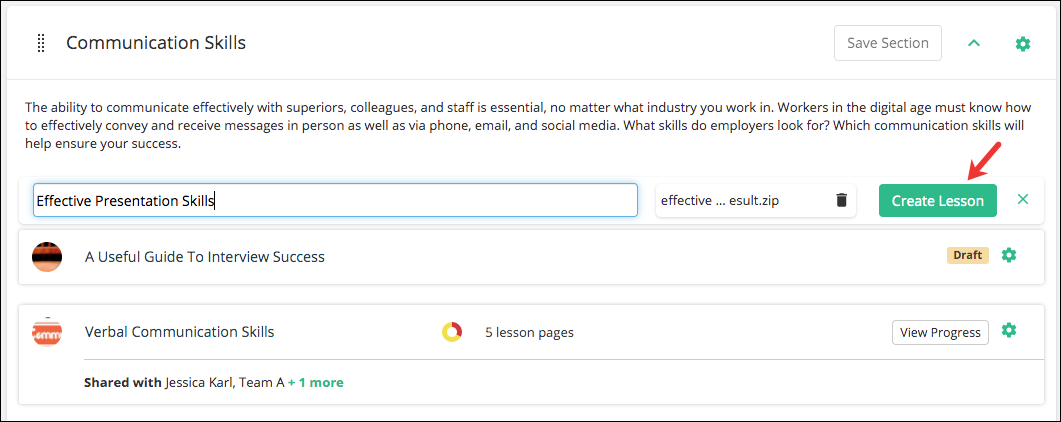Screen dimensions: 1061x422
Task: Click the View Progress button
Action: tap(940, 332)
